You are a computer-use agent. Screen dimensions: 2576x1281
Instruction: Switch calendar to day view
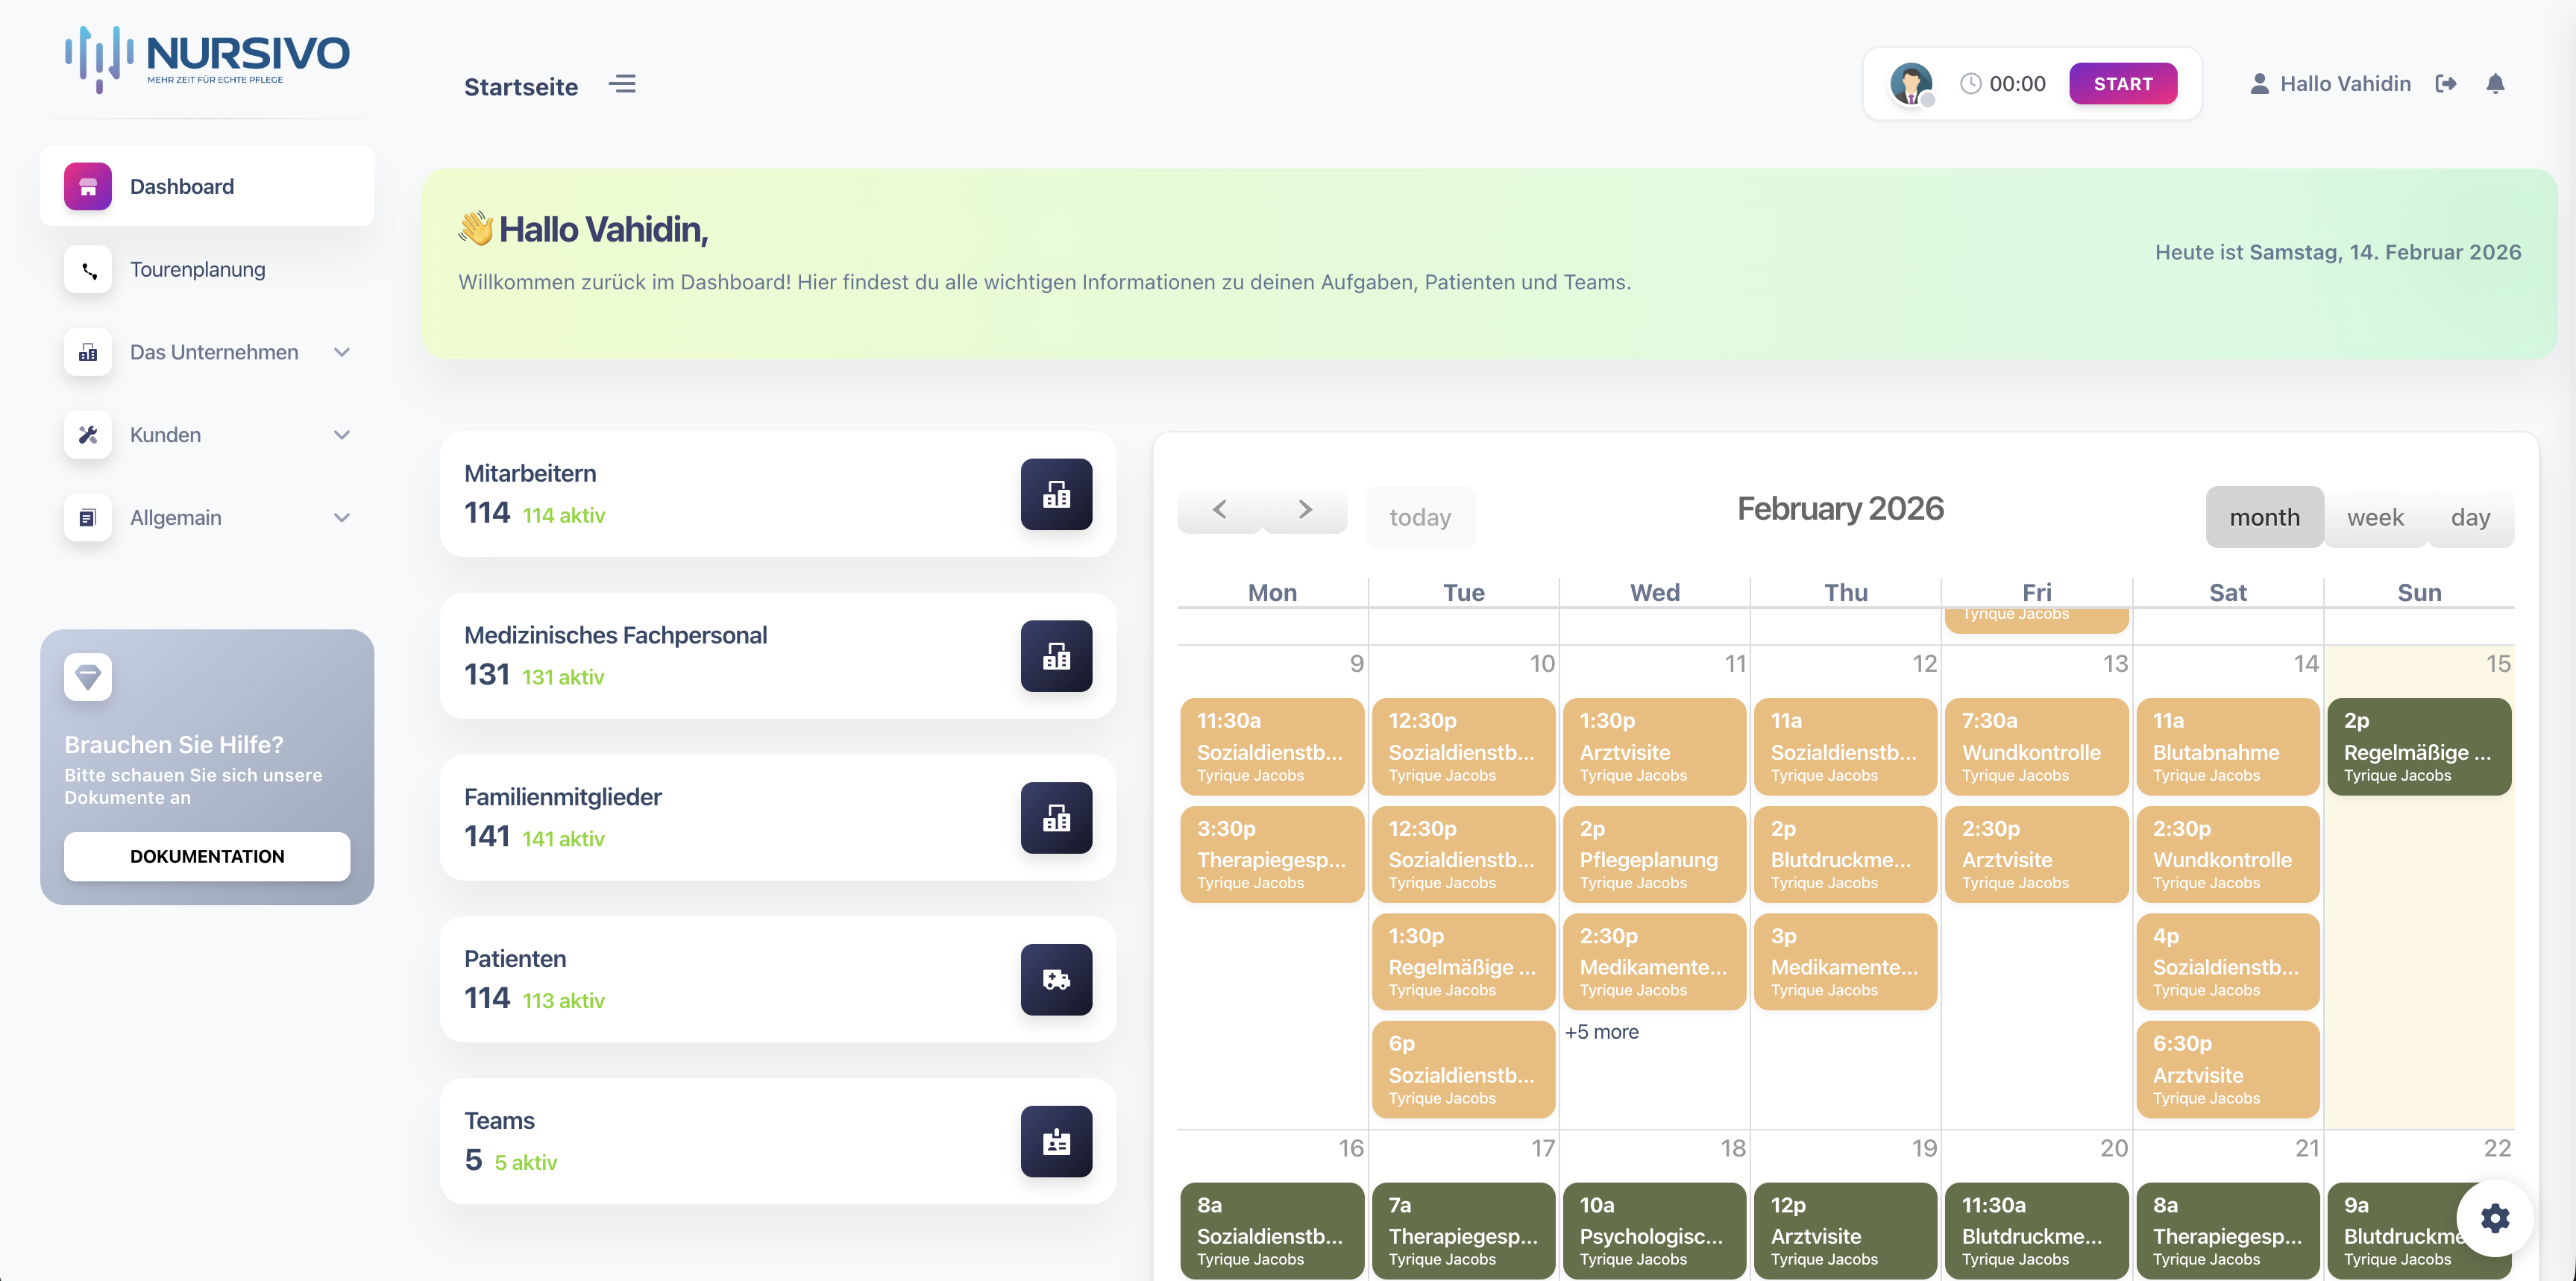2471,517
